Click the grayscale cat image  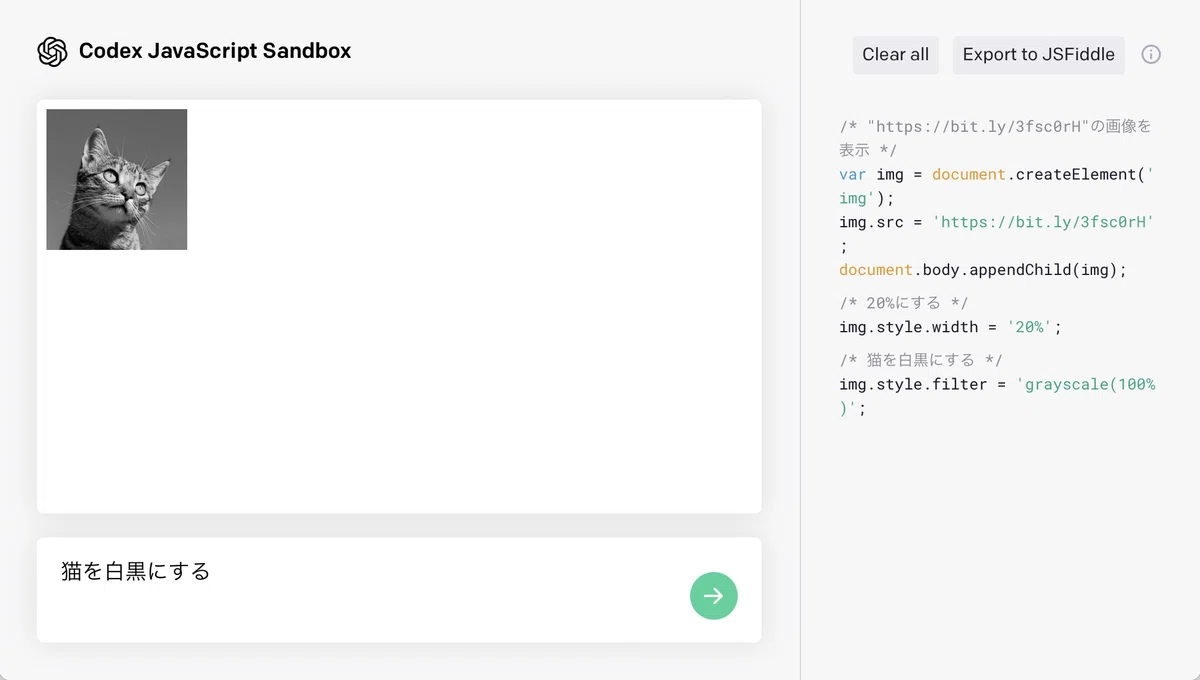point(117,179)
